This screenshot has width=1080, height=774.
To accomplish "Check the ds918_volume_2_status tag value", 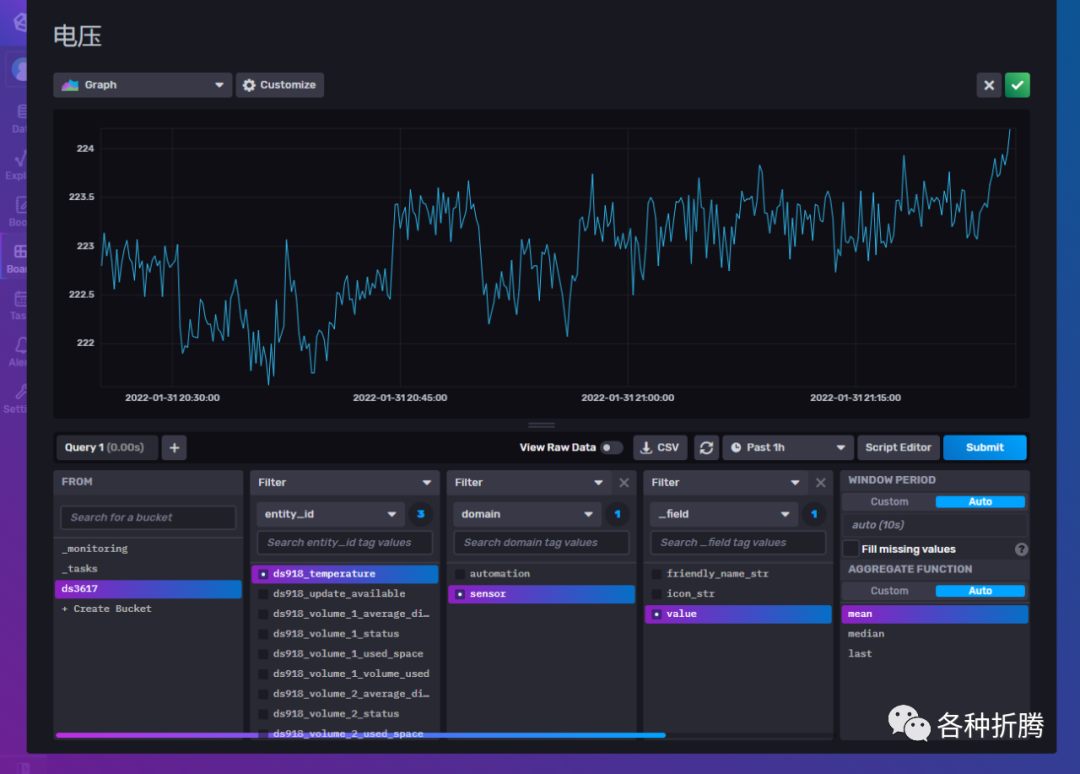I will 344,713.
